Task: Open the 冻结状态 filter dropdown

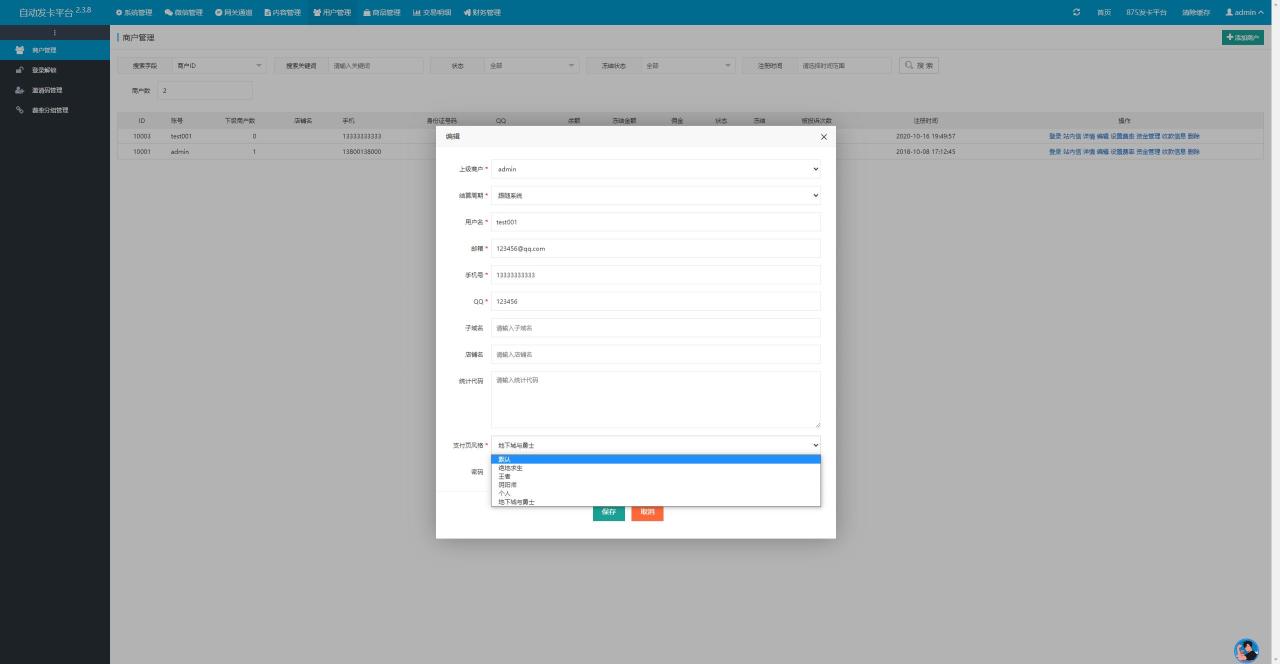Action: (x=688, y=65)
